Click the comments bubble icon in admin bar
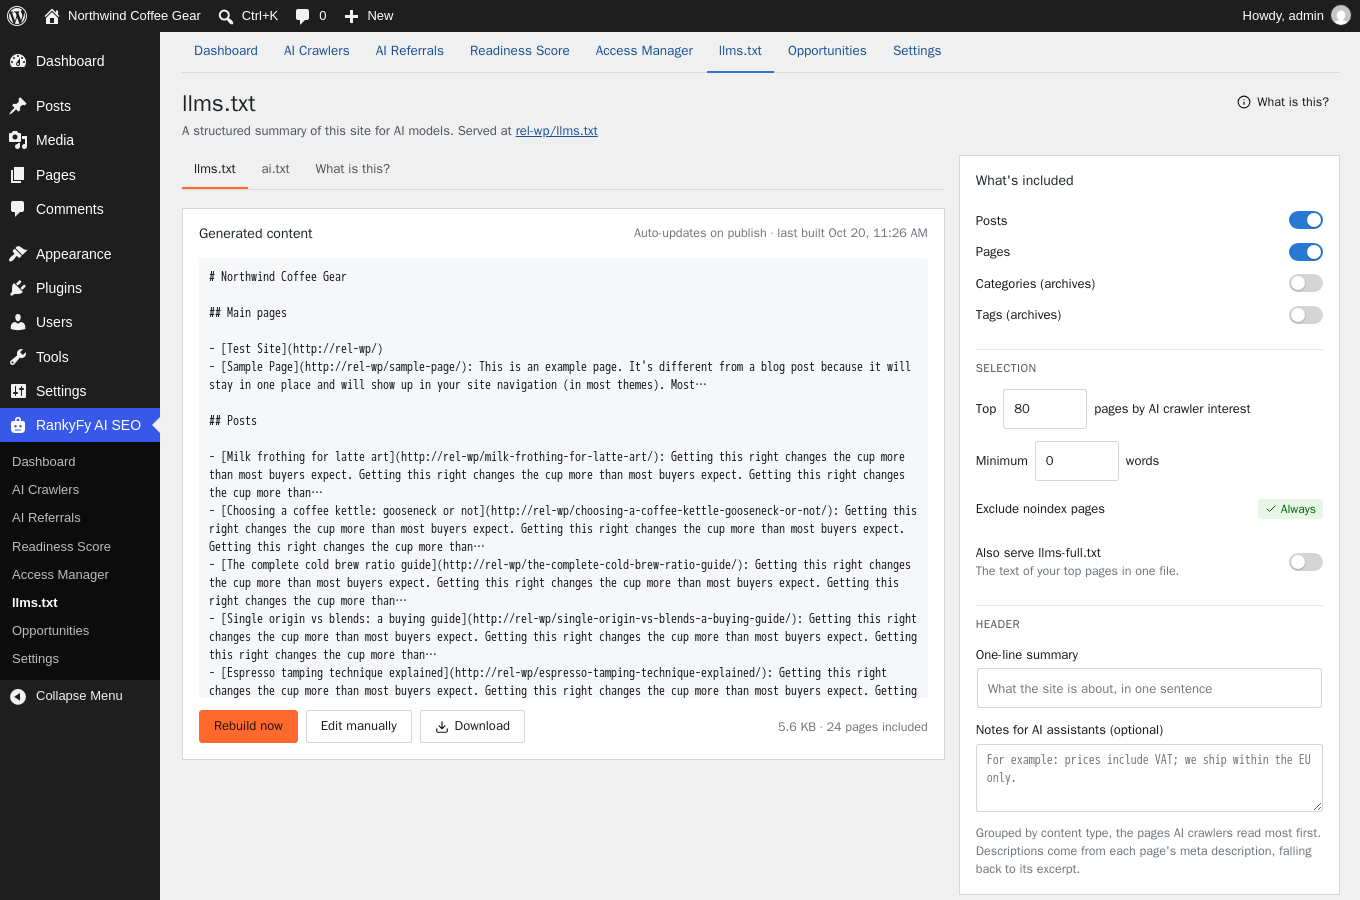This screenshot has height=900, width=1360. (x=301, y=16)
